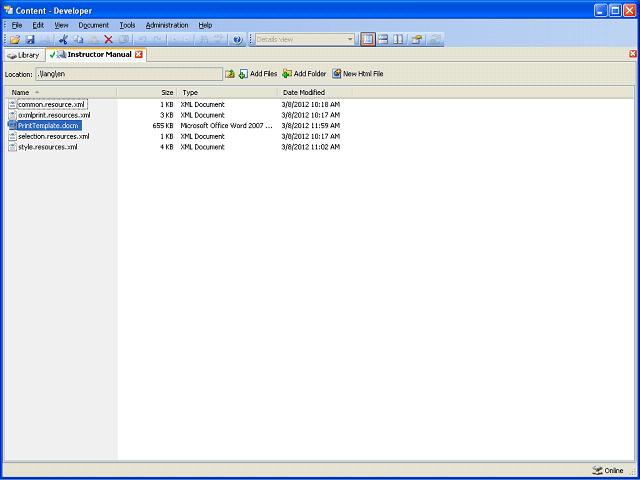Click the 3/8/2012 11:59 AM date cell

[x=311, y=126]
